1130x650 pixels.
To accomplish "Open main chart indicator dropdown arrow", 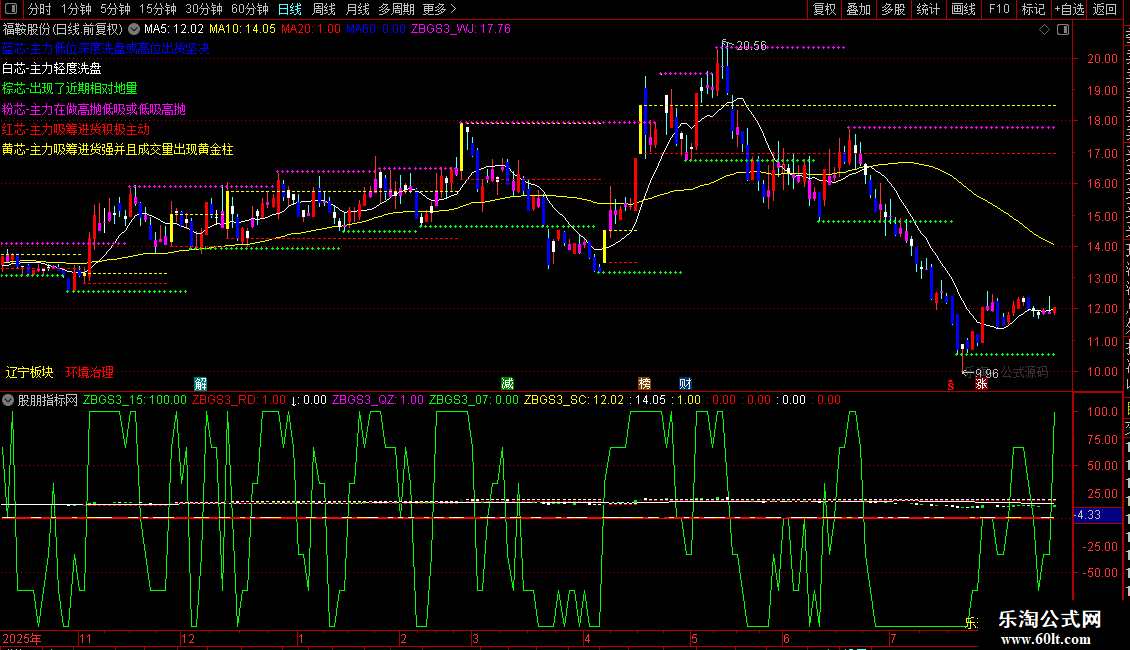I will coord(134,30).
